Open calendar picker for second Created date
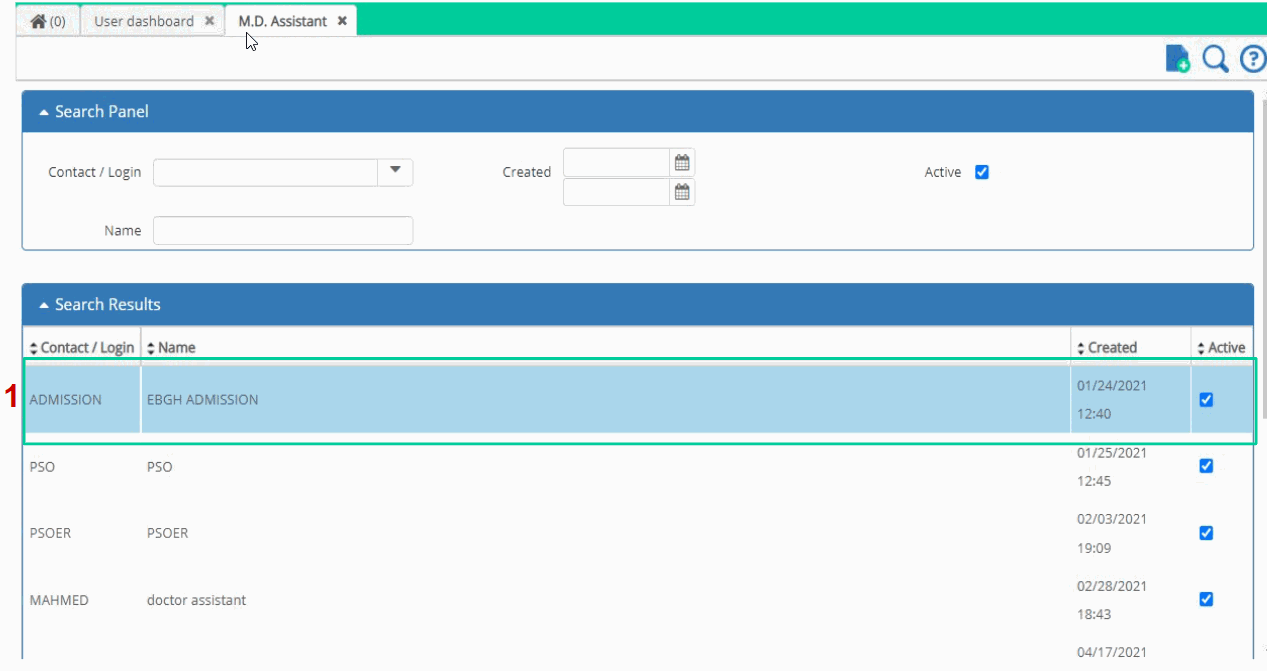Screen dimensions: 1267x671 click(x=682, y=192)
